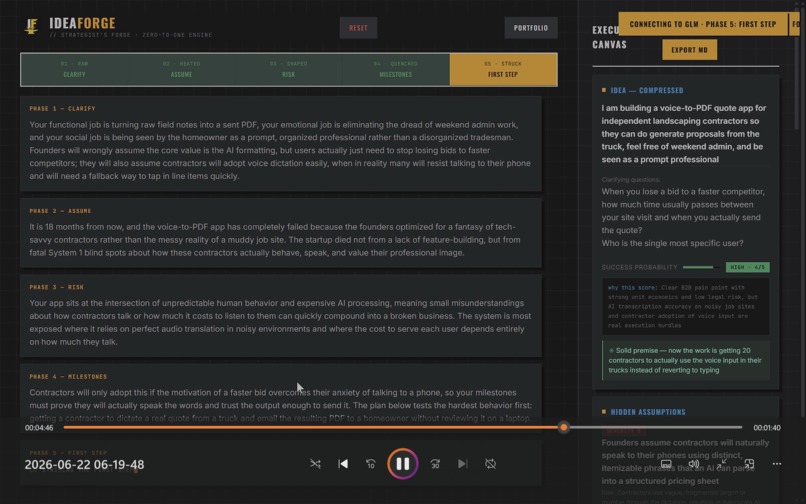Viewport: 806px width, 504px height.
Task: Select the 02 Heated Assume phase tab
Action: pyautogui.click(x=181, y=69)
